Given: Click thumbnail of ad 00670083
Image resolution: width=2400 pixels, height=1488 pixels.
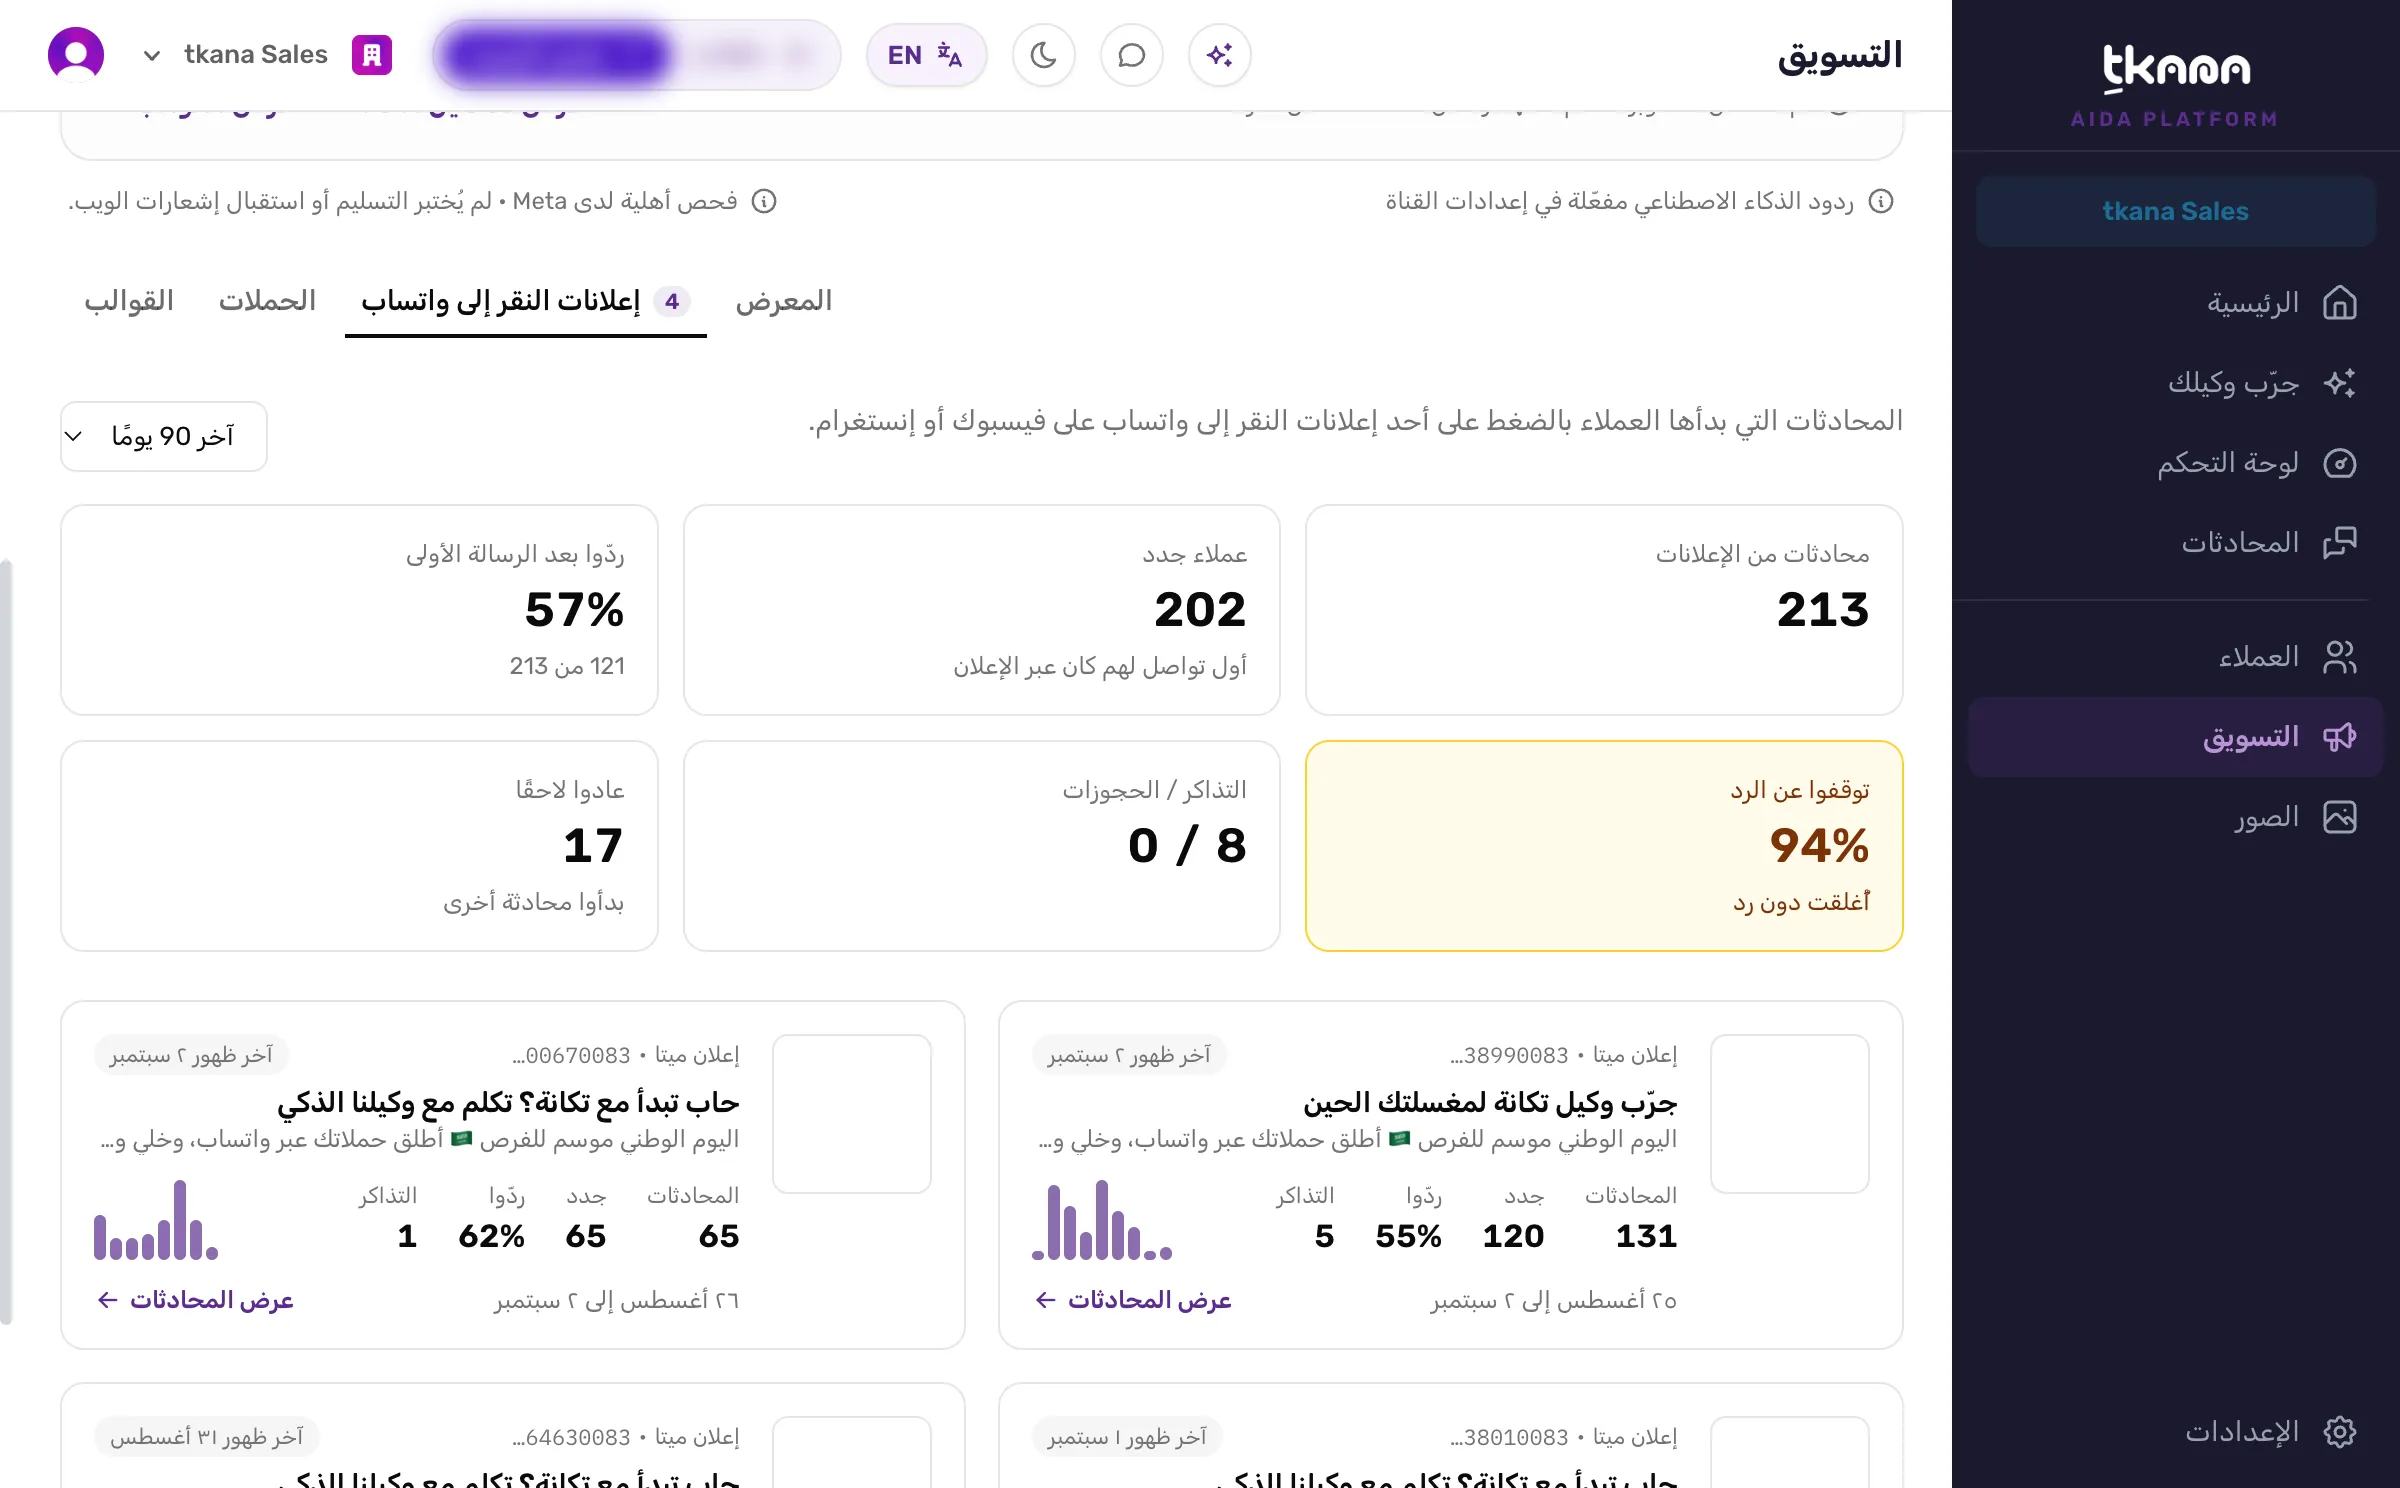Looking at the screenshot, I should click(852, 1114).
